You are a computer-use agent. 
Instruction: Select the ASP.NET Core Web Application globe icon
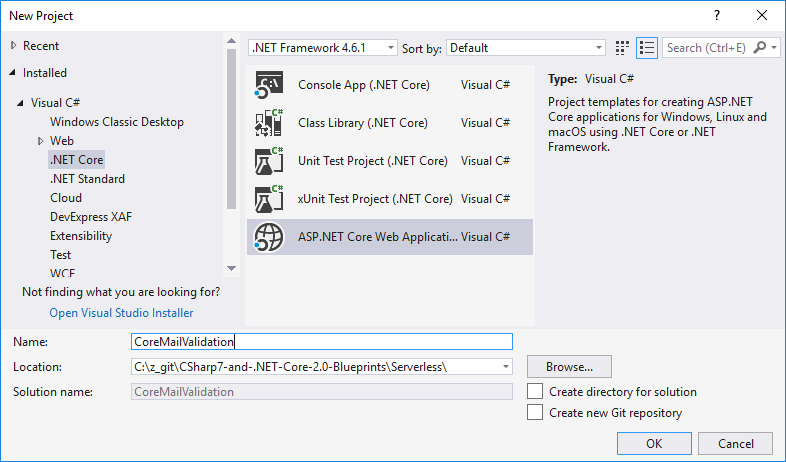(x=269, y=237)
